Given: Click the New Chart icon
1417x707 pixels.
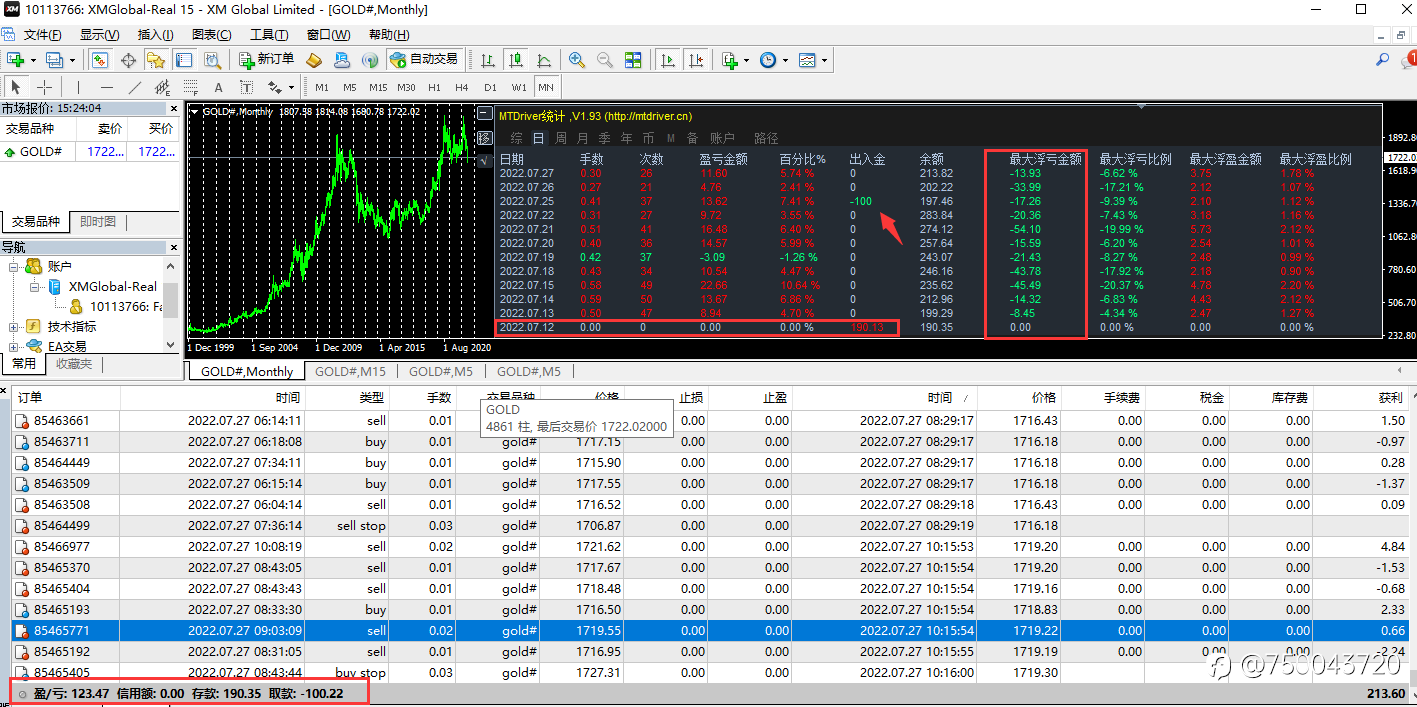Looking at the screenshot, I should pyautogui.click(x=15, y=60).
